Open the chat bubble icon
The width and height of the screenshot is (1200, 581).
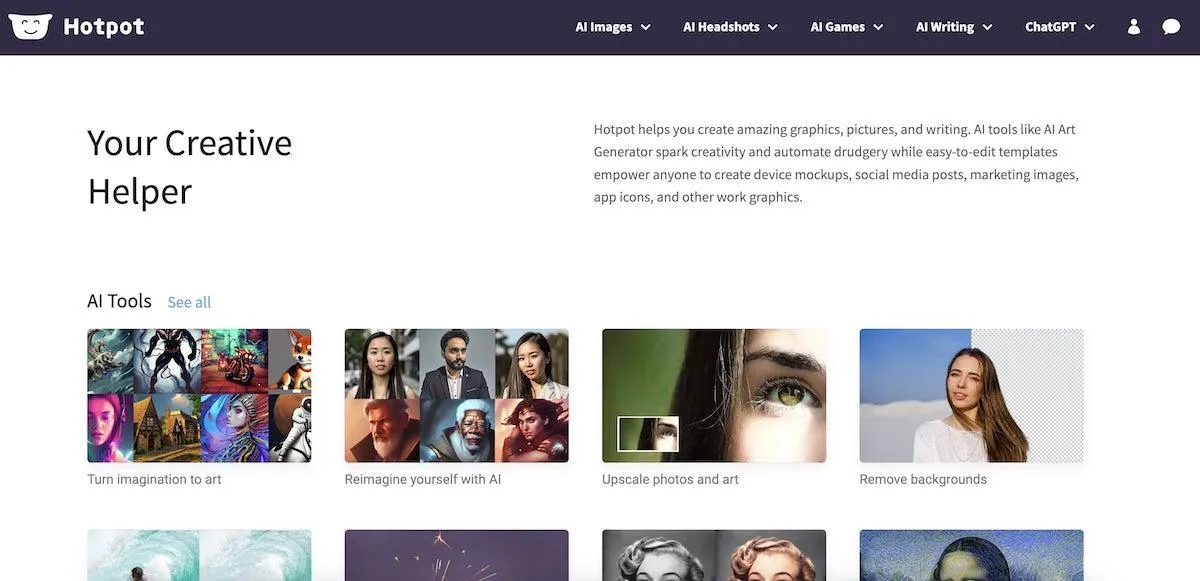click(x=1171, y=27)
